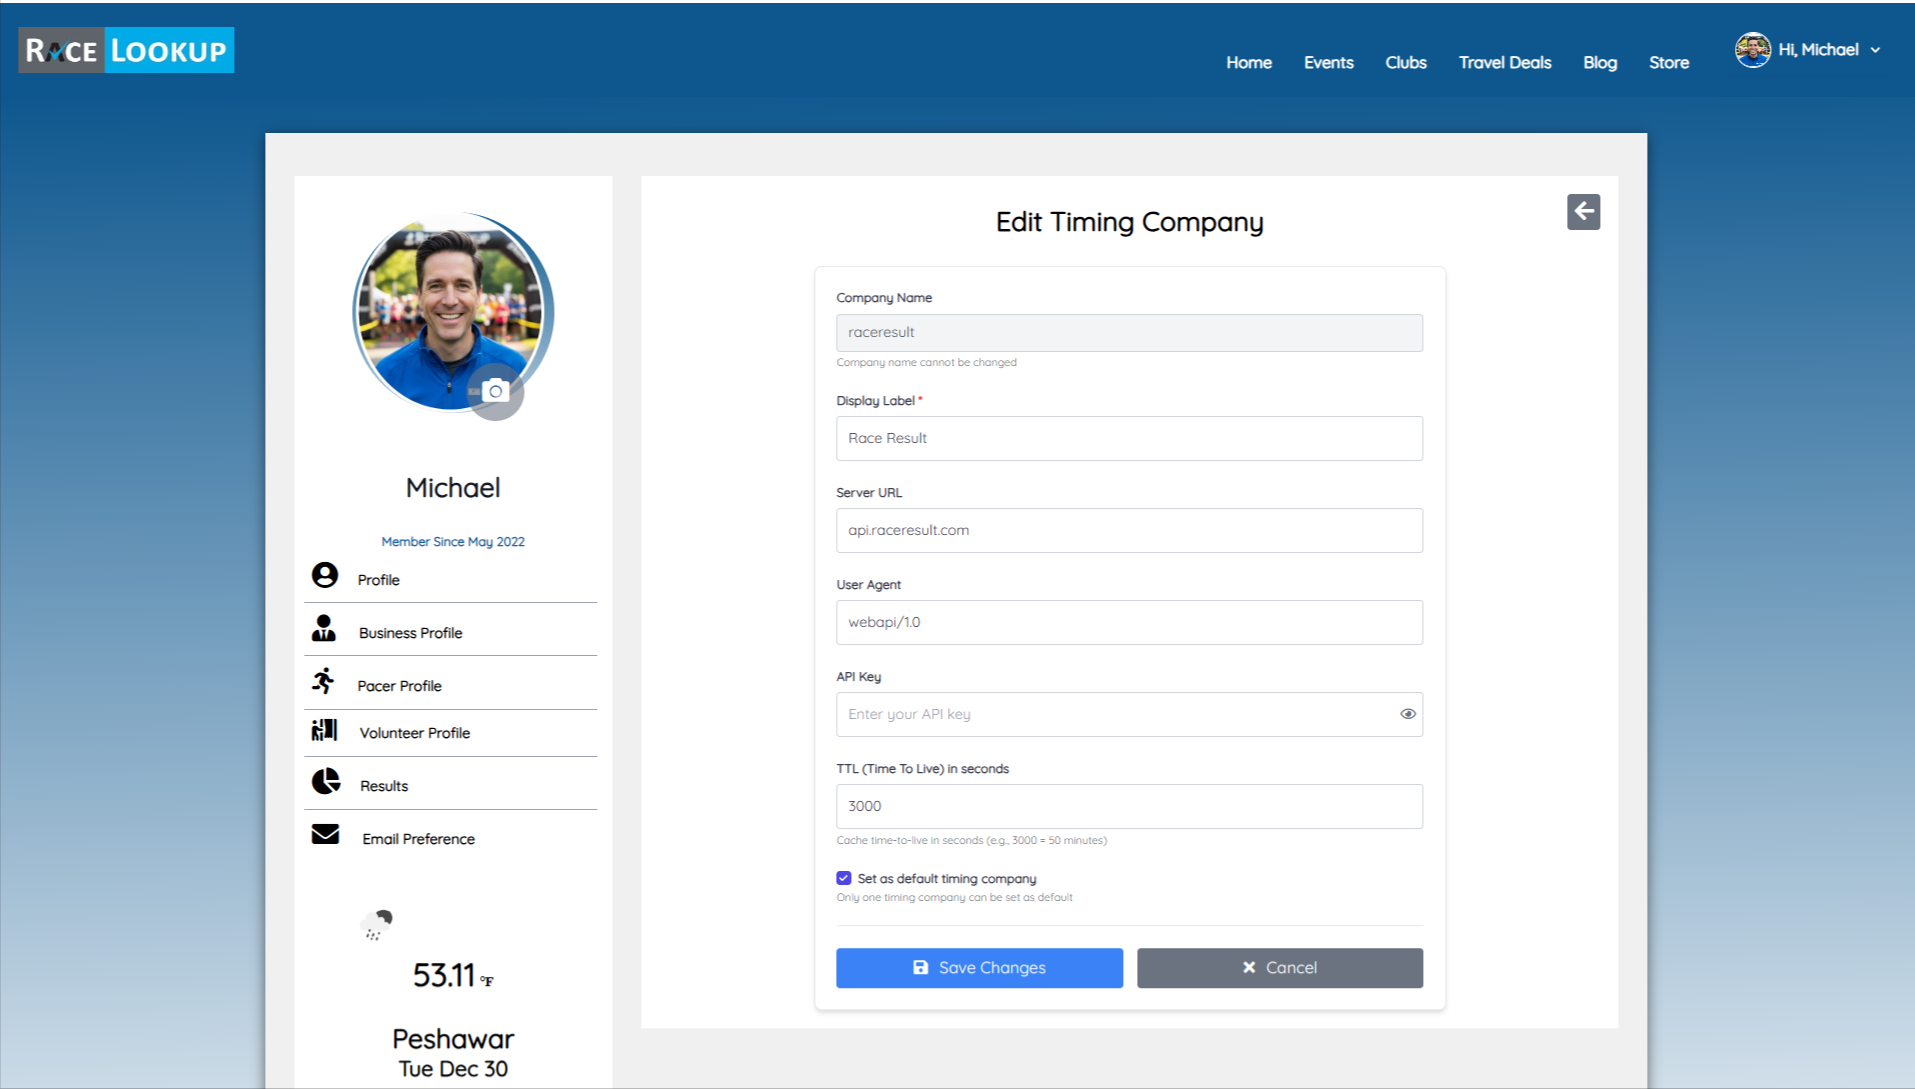Click the Business Profile icon
This screenshot has width=1915, height=1089.
pos(324,628)
